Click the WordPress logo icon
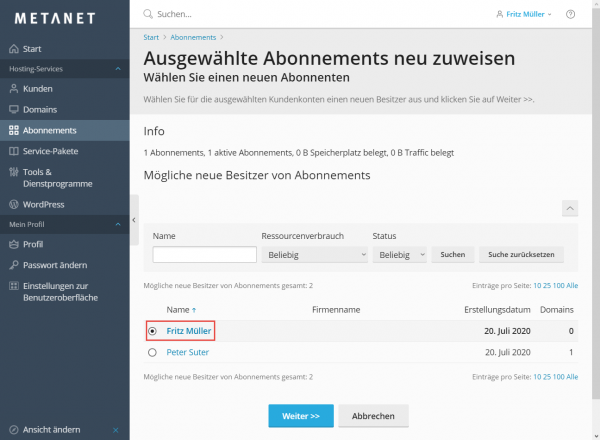Image resolution: width=600 pixels, height=440 pixels. pyautogui.click(x=13, y=204)
